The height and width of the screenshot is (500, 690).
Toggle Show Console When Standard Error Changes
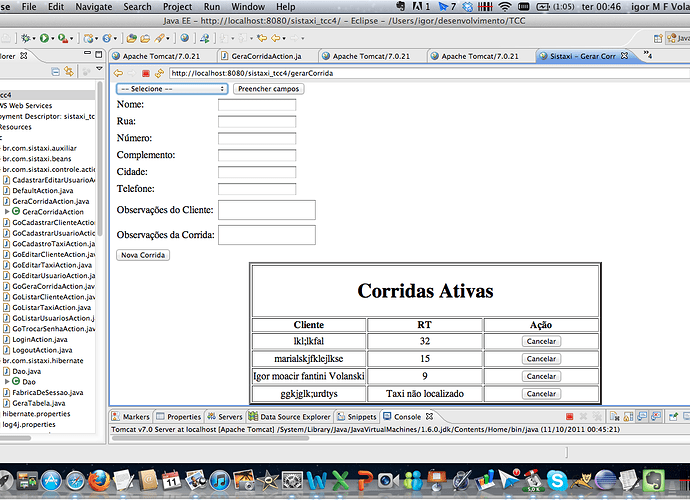[656, 416]
